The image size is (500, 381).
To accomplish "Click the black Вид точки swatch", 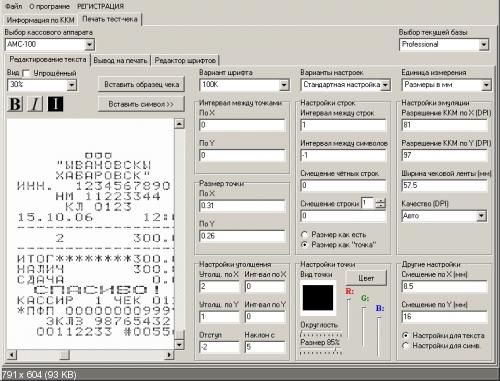I will coord(318,298).
